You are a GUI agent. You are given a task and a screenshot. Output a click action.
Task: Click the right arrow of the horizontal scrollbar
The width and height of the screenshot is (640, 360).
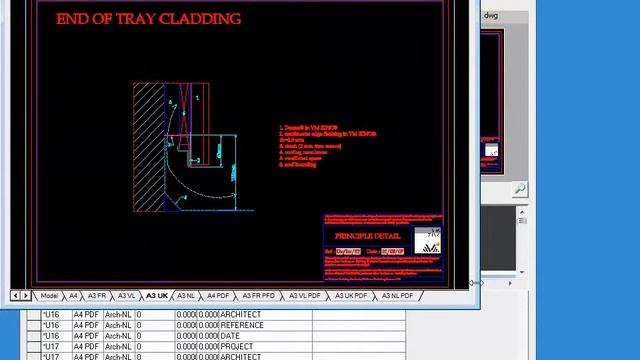(510, 283)
